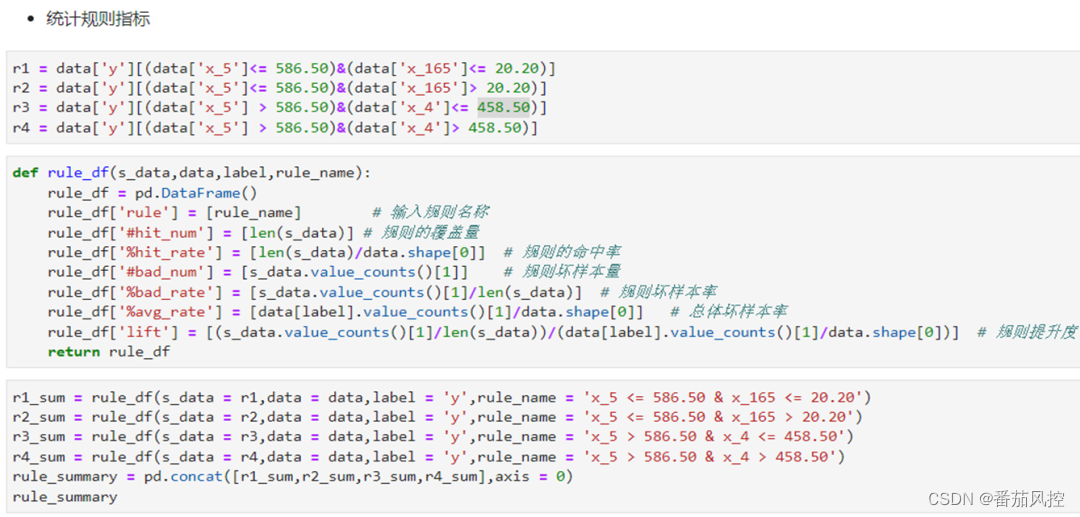The height and width of the screenshot is (517, 1080).
Task: Click the final standalone rule_summary line
Action: tap(65, 496)
